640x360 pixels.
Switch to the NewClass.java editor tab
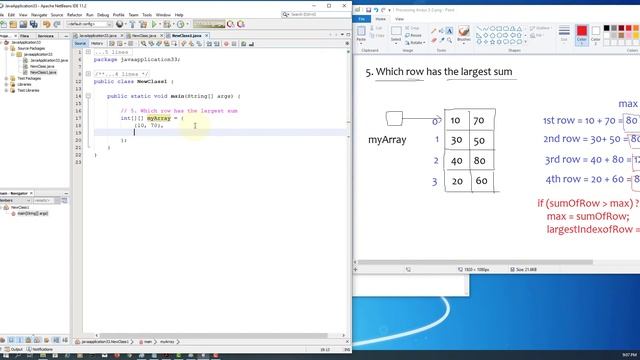coord(144,36)
